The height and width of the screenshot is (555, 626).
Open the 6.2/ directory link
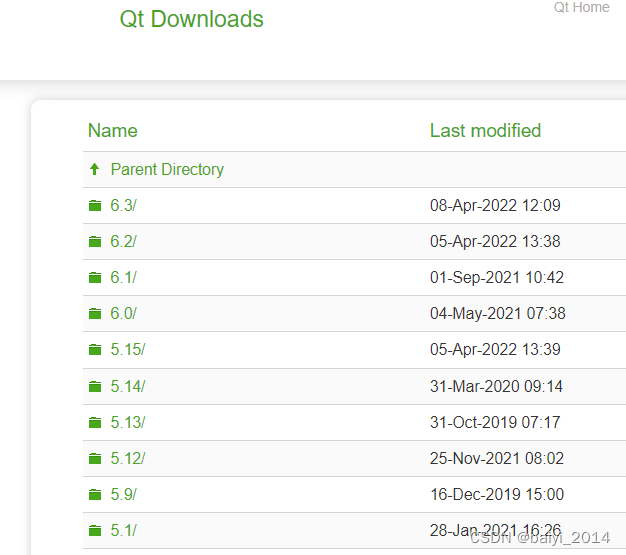pyautogui.click(x=123, y=242)
